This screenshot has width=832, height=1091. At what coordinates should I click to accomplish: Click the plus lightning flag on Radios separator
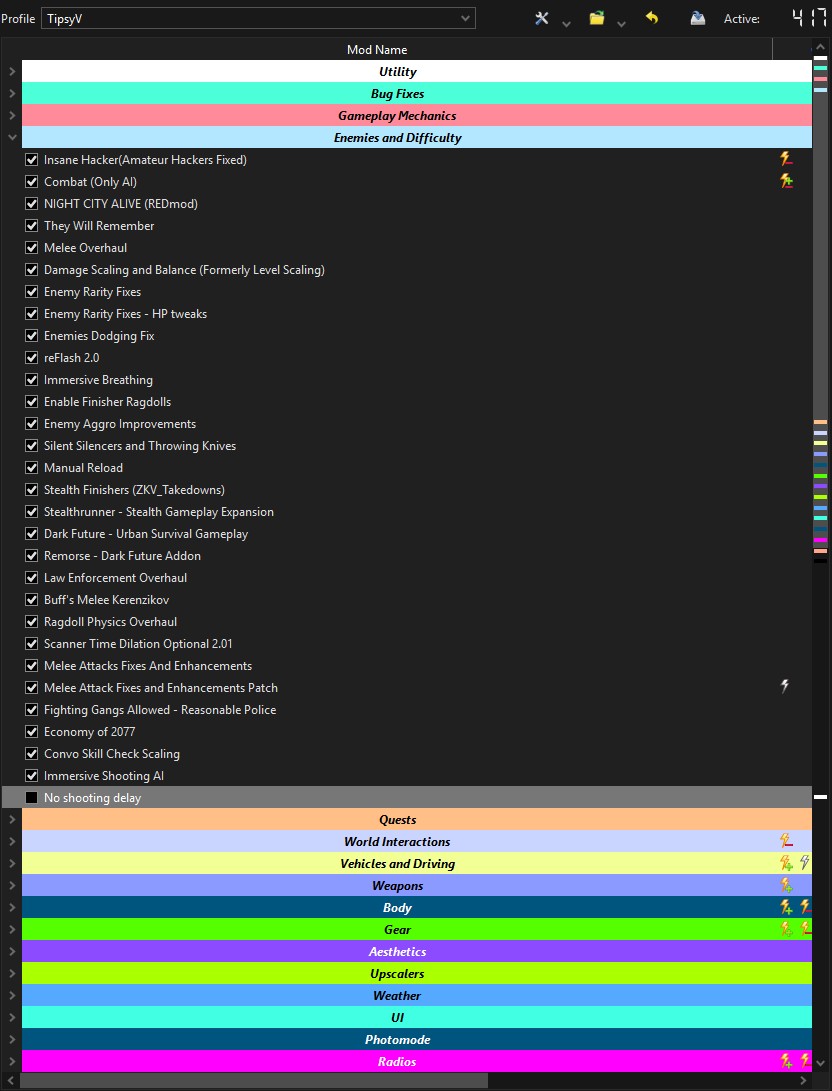(x=786, y=1061)
